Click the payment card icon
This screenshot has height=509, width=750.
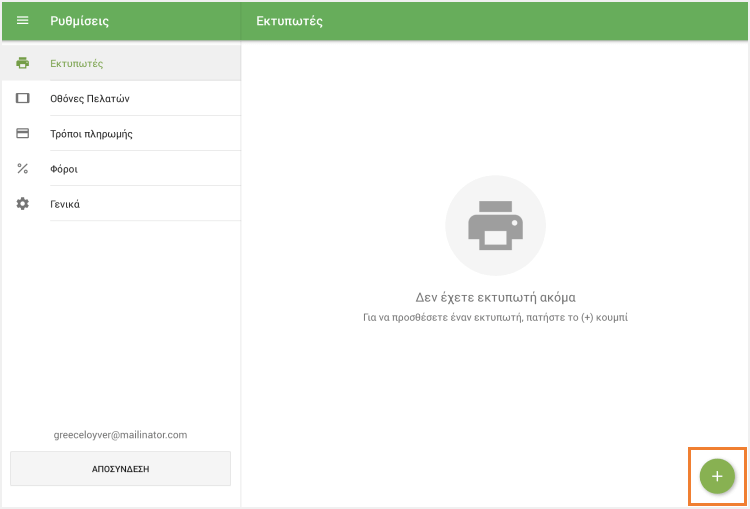tap(22, 133)
